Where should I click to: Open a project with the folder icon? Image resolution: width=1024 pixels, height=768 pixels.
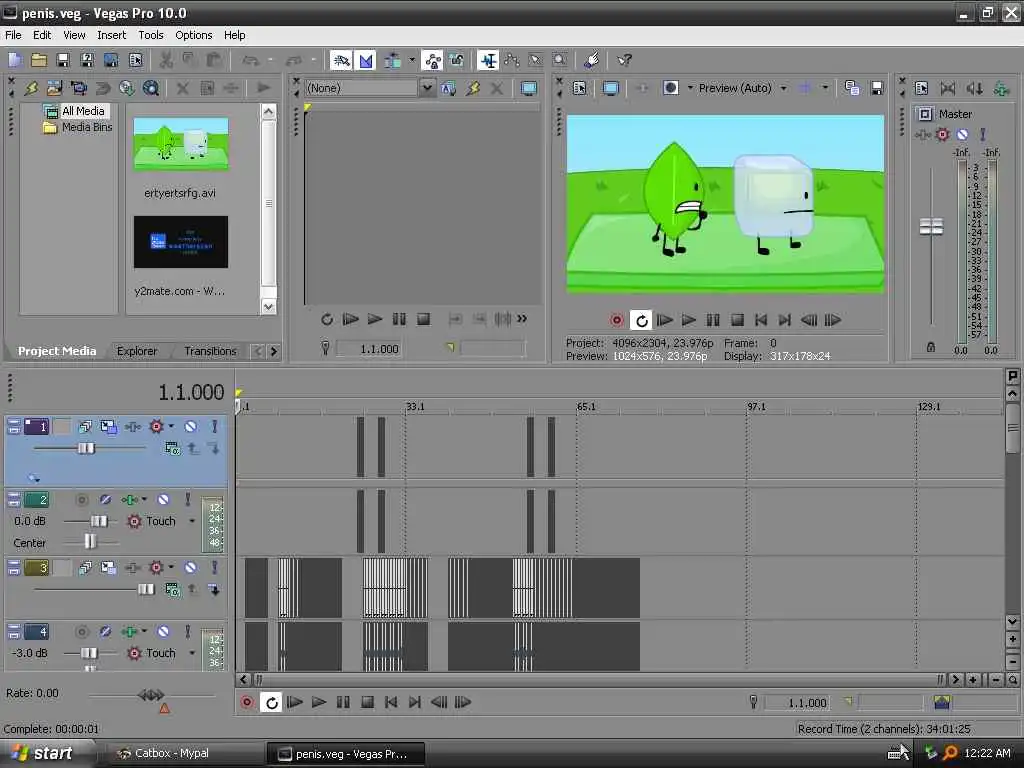(39, 61)
